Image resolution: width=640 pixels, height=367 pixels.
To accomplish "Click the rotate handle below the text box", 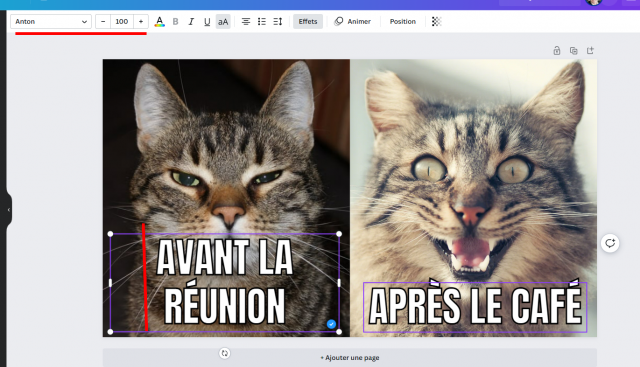I will [x=224, y=353].
